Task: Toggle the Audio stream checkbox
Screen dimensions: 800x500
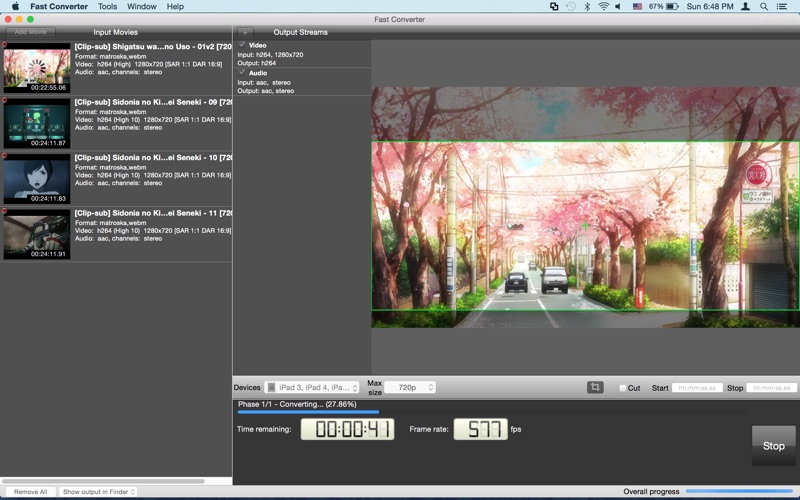Action: coord(242,72)
